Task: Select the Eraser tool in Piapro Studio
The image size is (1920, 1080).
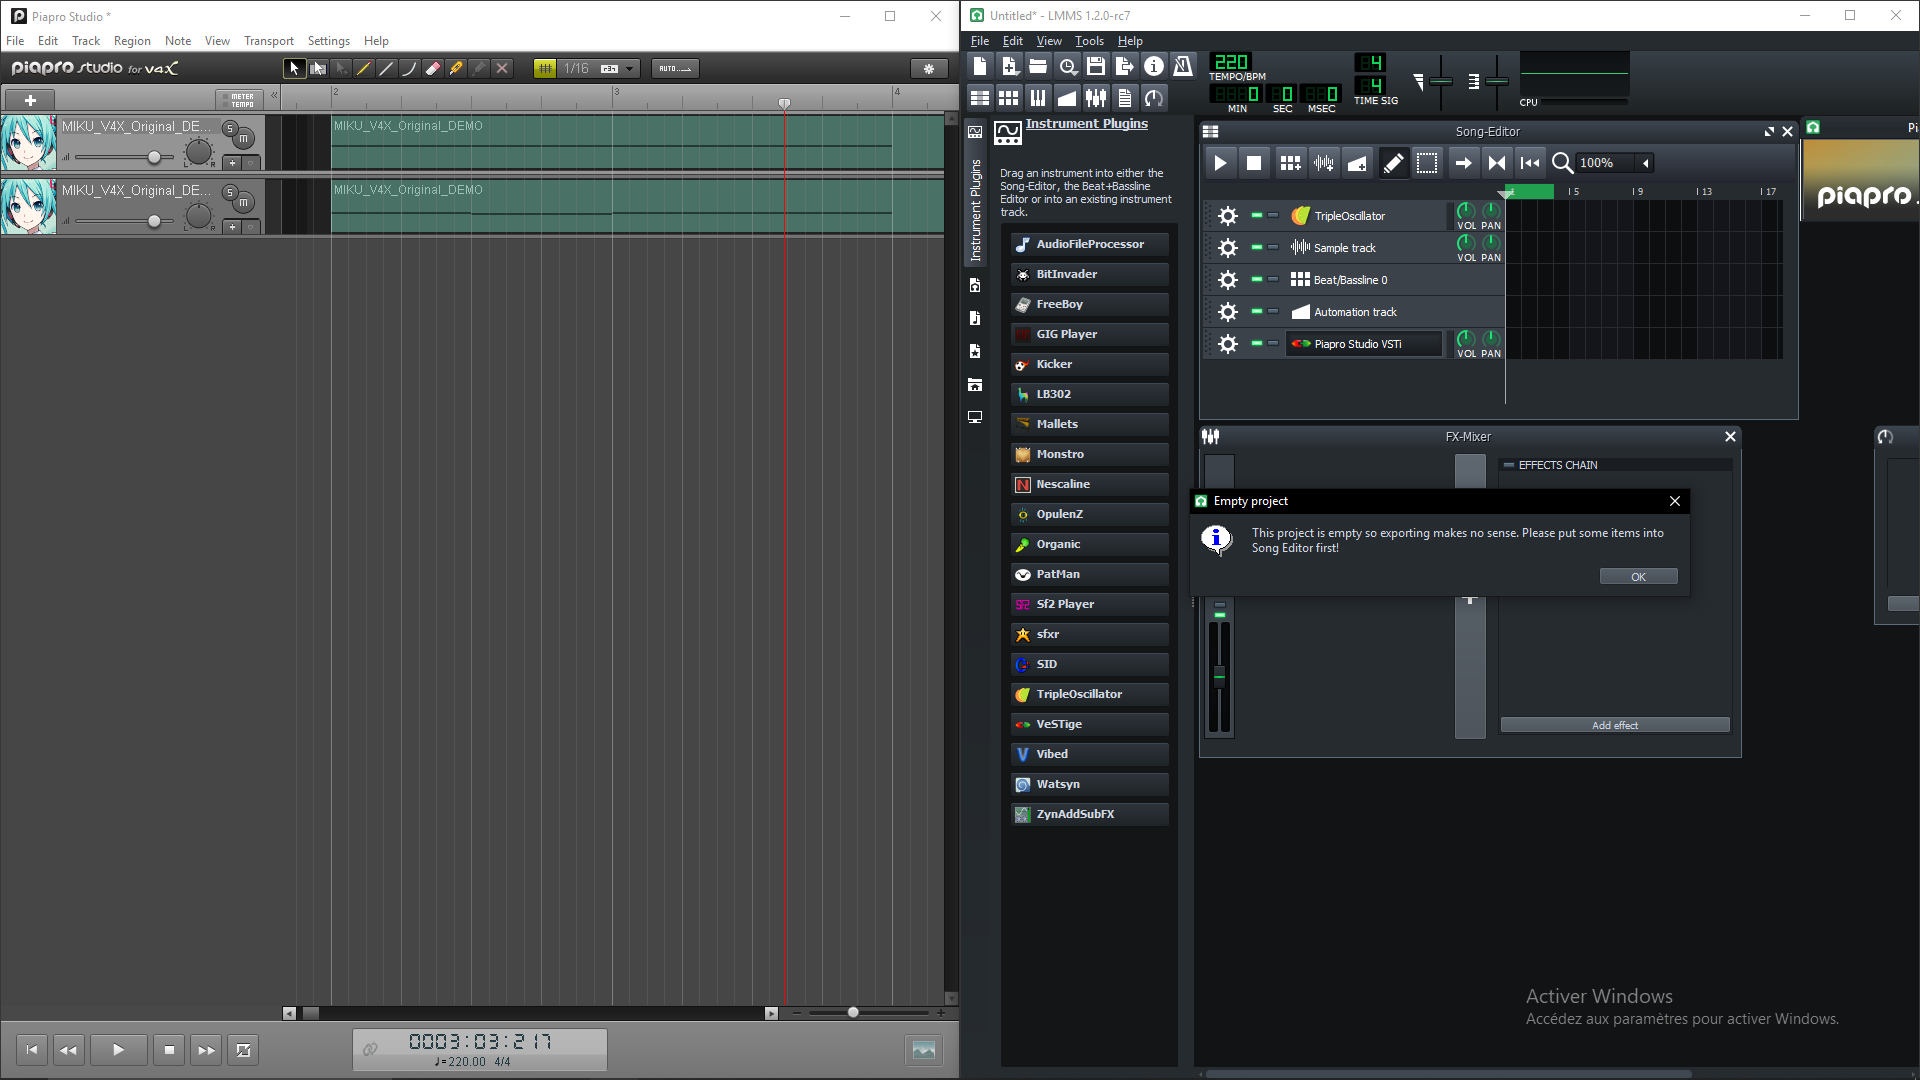Action: coord(433,68)
